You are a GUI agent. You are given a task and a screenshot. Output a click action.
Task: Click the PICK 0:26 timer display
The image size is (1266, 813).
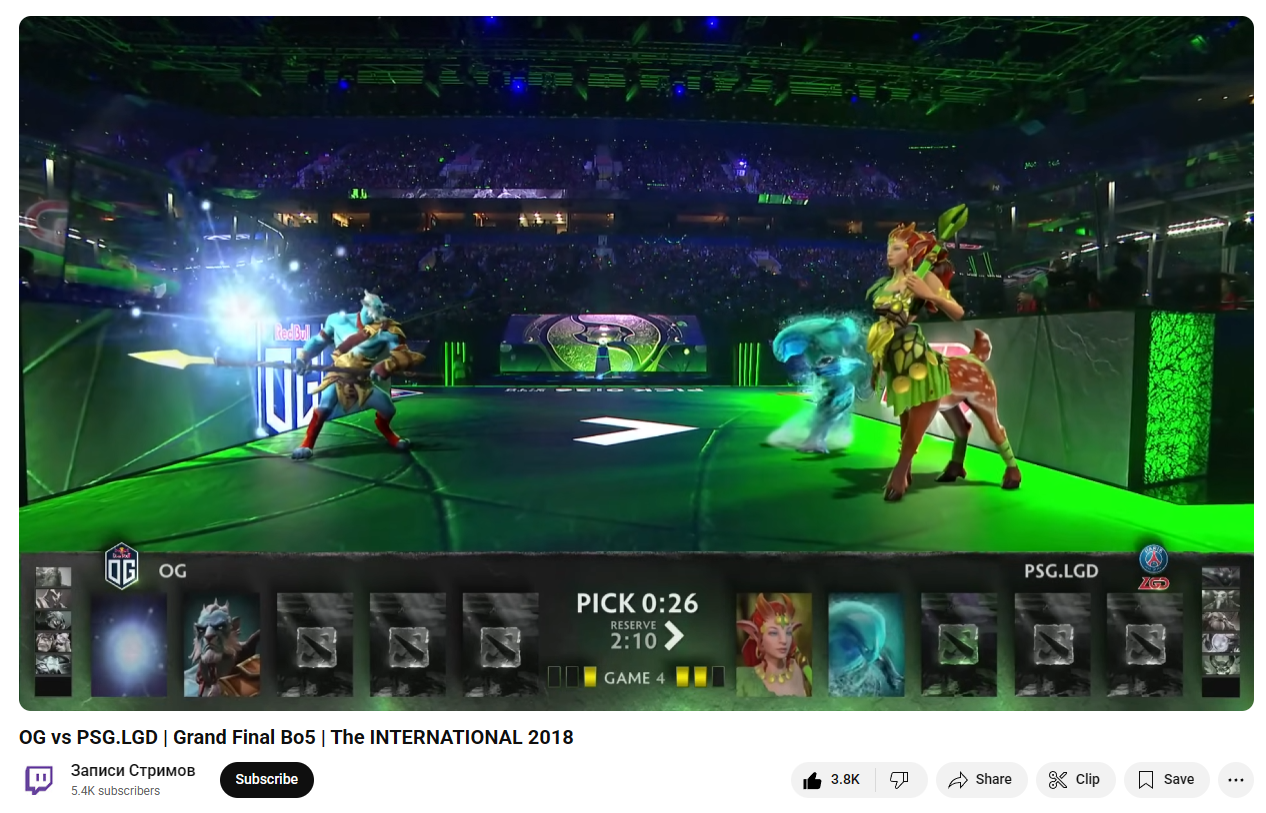tap(637, 603)
